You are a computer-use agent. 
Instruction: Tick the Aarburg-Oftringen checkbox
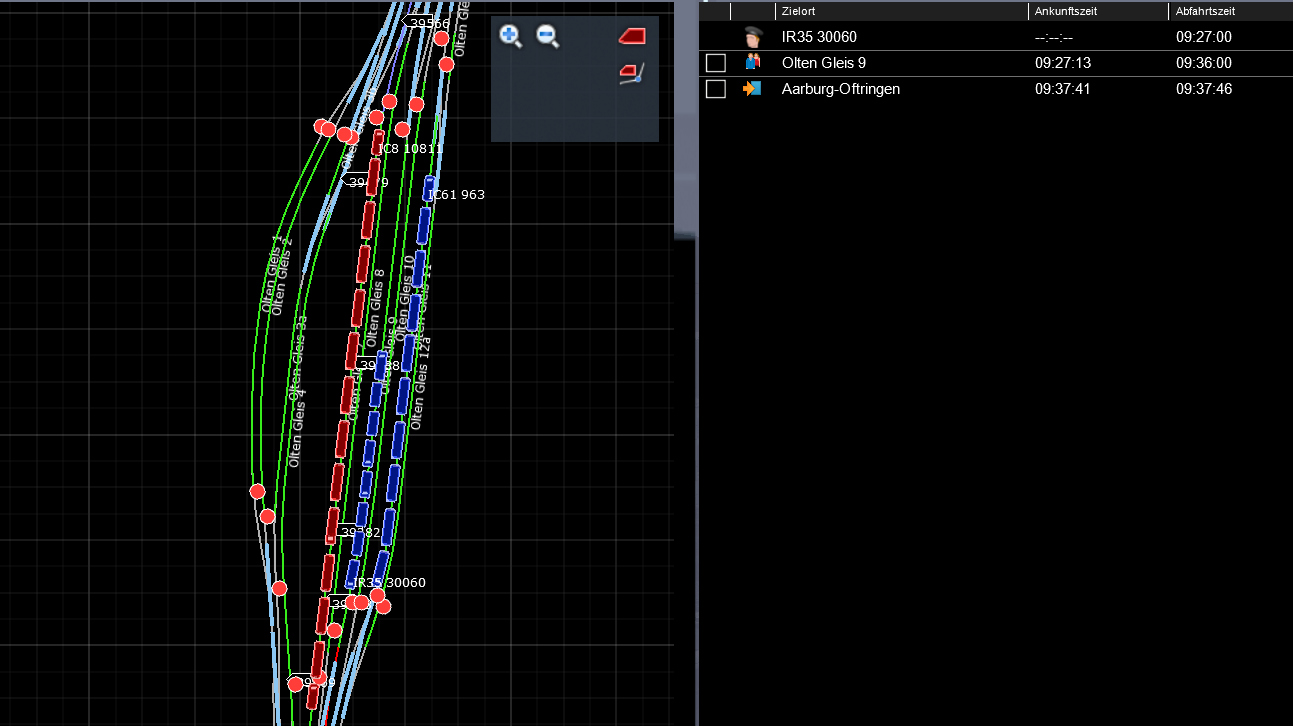click(x=715, y=89)
